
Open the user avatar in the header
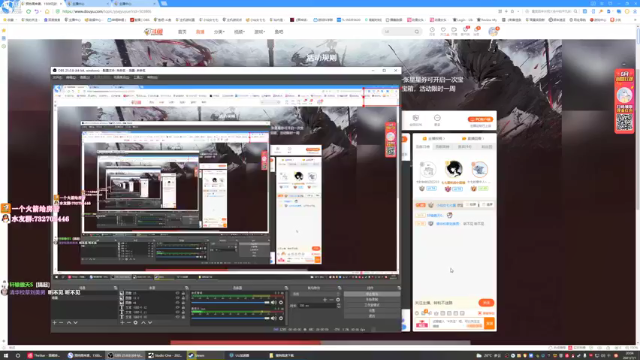coord(493,31)
